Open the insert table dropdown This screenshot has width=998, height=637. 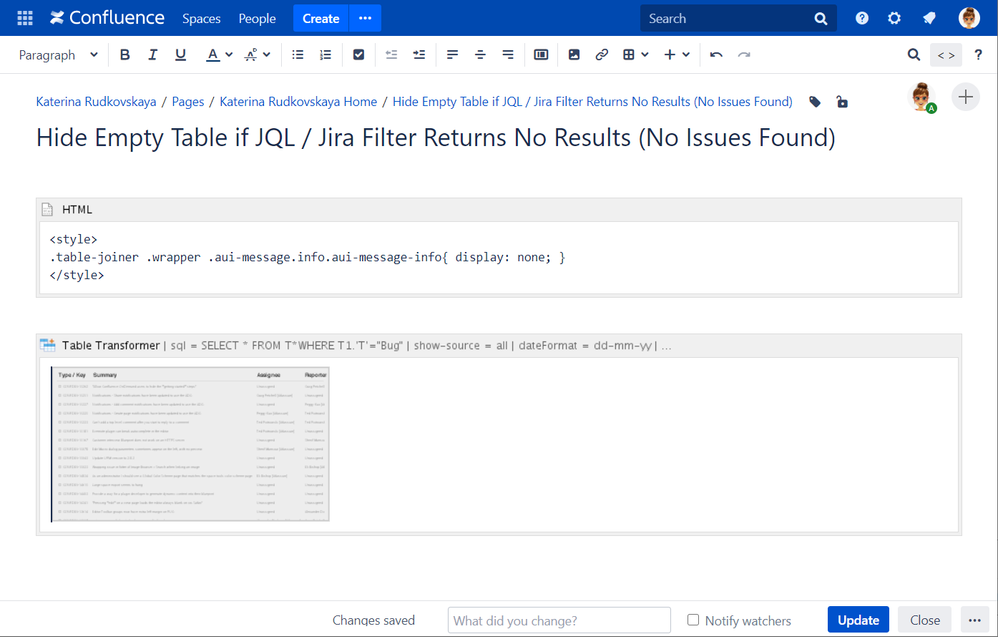tap(635, 55)
